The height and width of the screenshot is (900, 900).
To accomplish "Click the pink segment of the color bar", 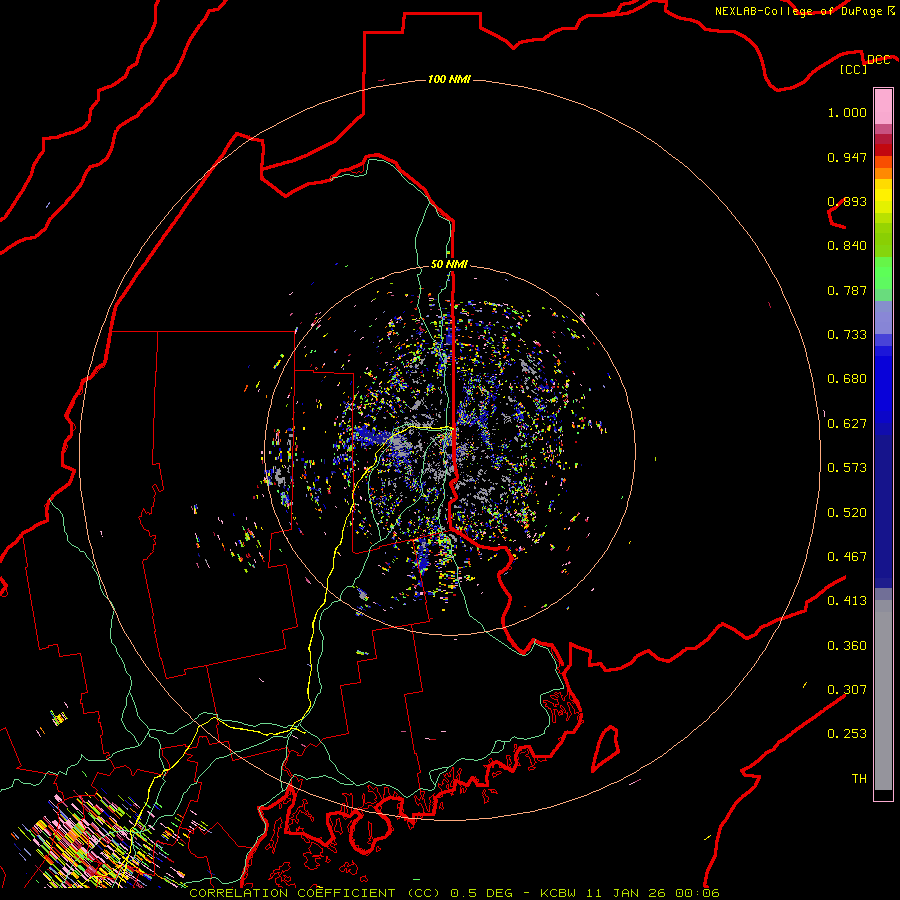I will tap(883, 106).
